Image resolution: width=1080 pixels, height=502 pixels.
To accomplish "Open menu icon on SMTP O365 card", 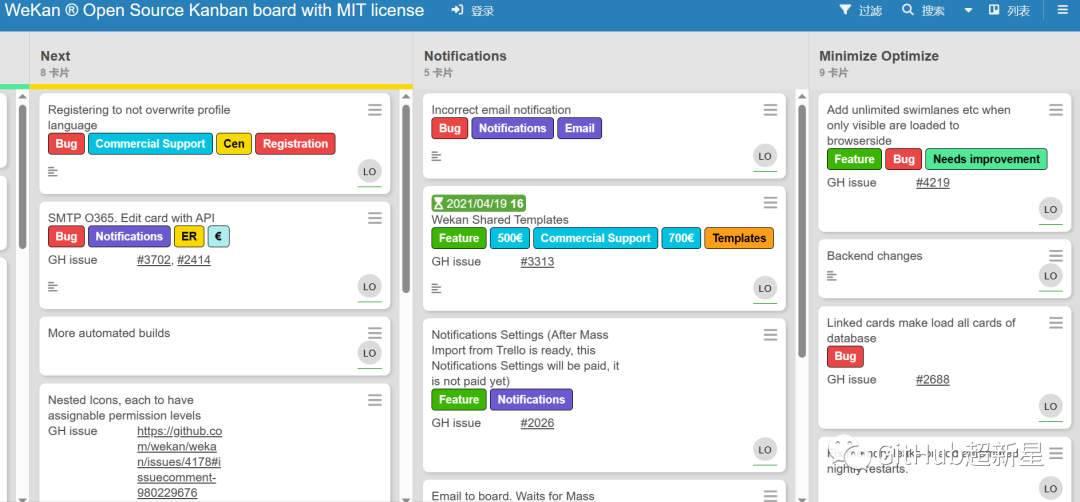I will click(x=375, y=218).
